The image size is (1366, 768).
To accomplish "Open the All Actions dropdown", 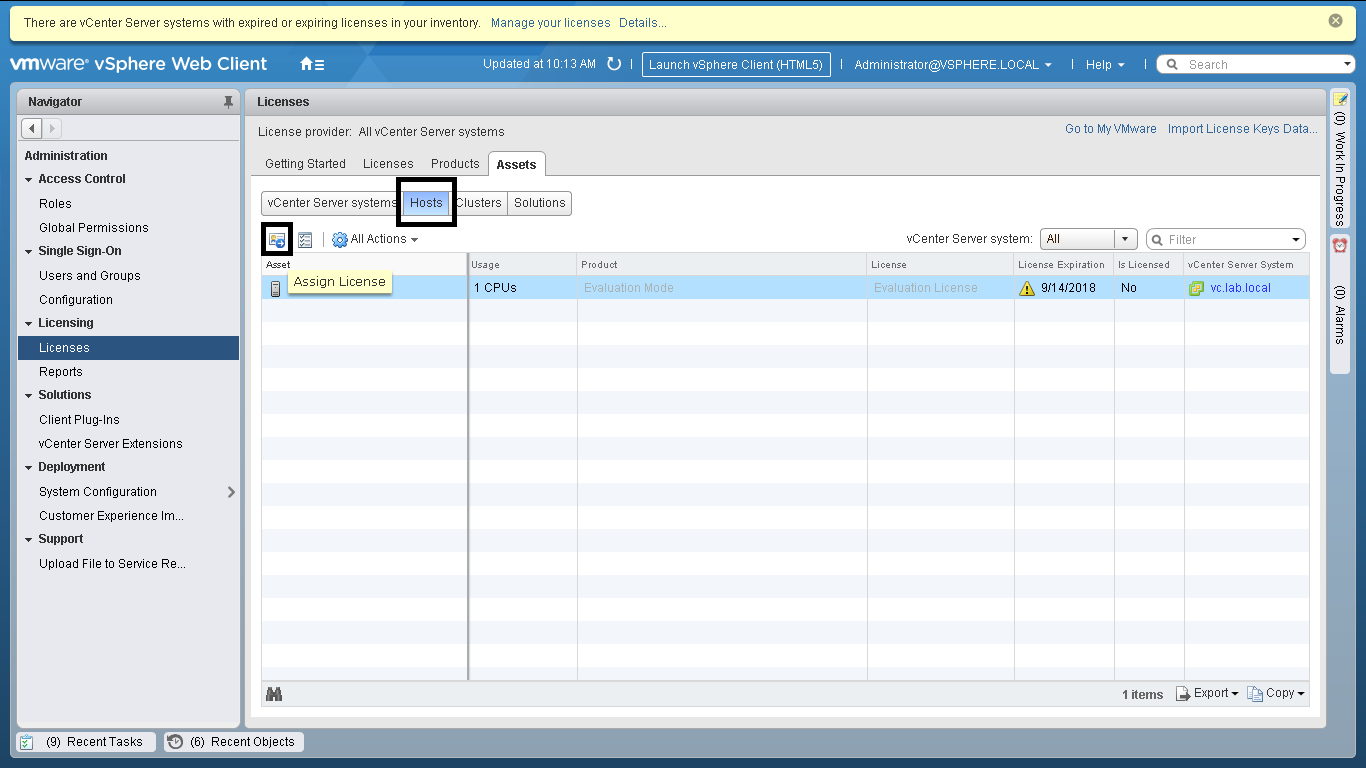I will [x=375, y=239].
